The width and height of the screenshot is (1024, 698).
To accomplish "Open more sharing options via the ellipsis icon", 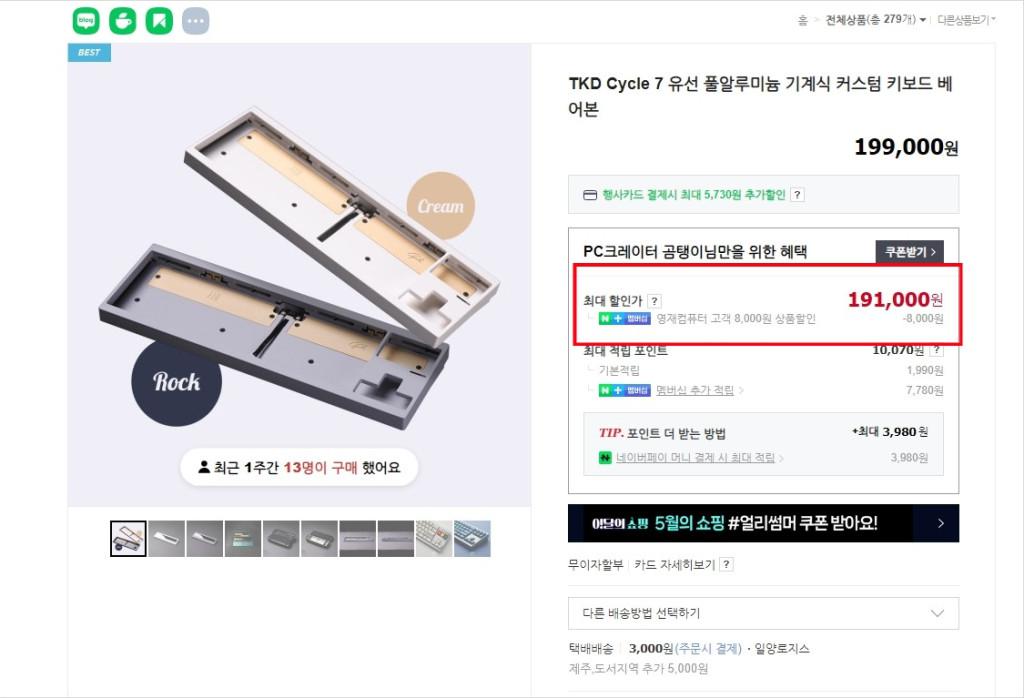I will [x=196, y=21].
